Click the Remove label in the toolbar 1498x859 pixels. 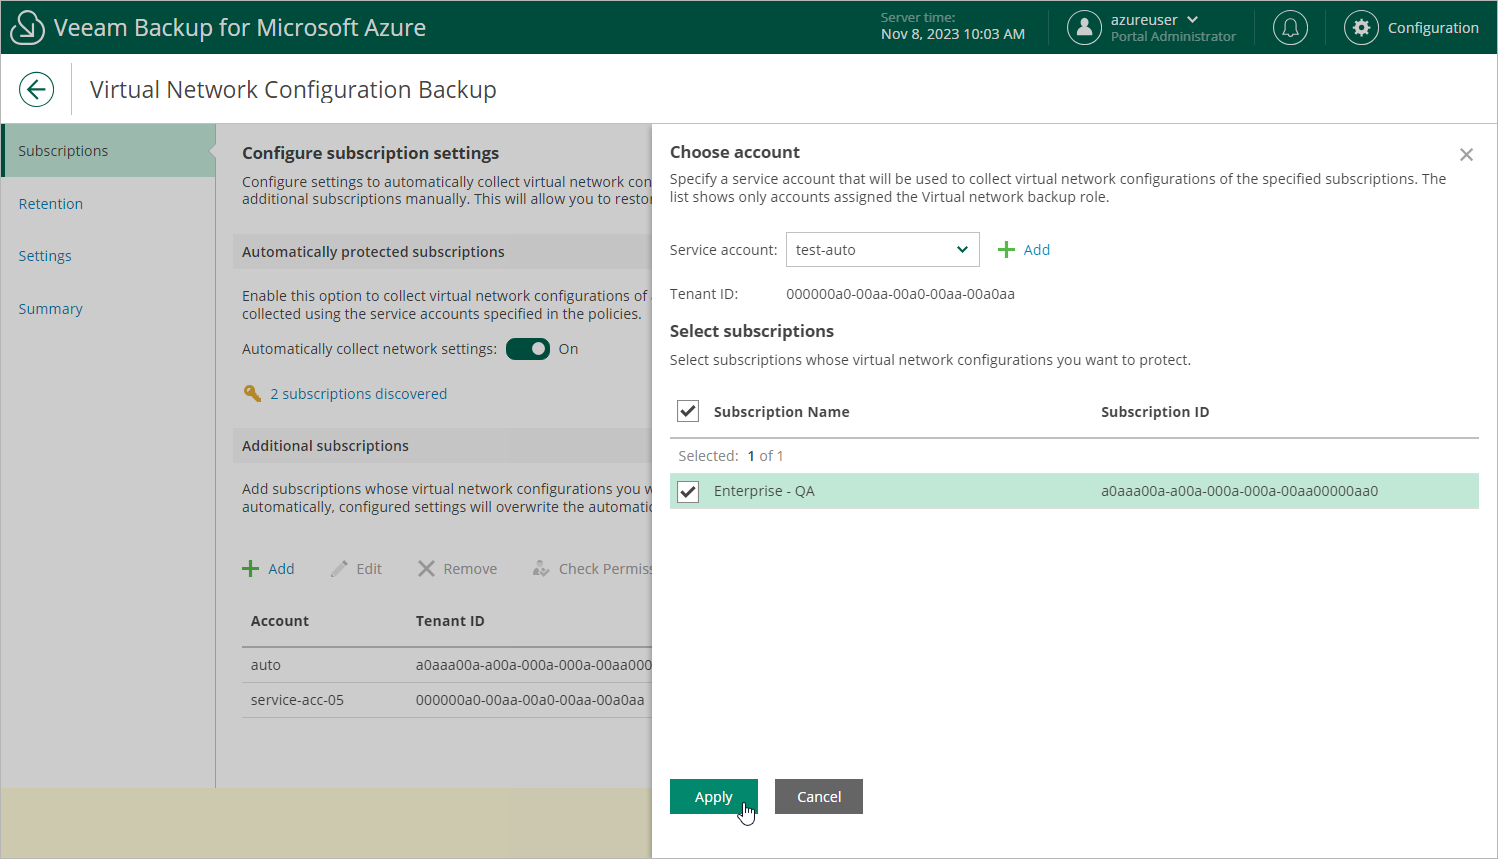pos(470,569)
